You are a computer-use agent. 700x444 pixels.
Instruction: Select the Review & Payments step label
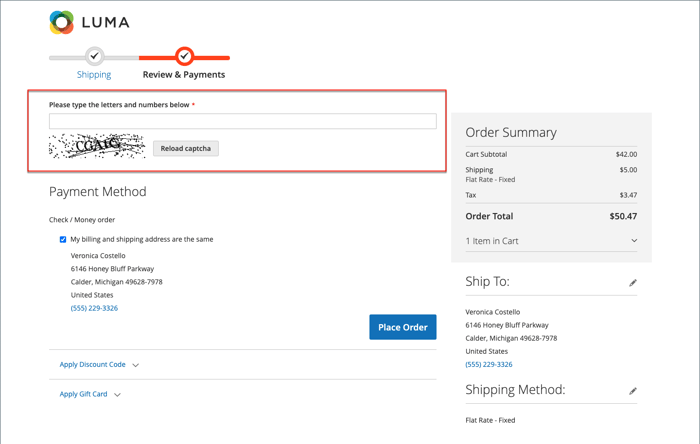(x=184, y=74)
